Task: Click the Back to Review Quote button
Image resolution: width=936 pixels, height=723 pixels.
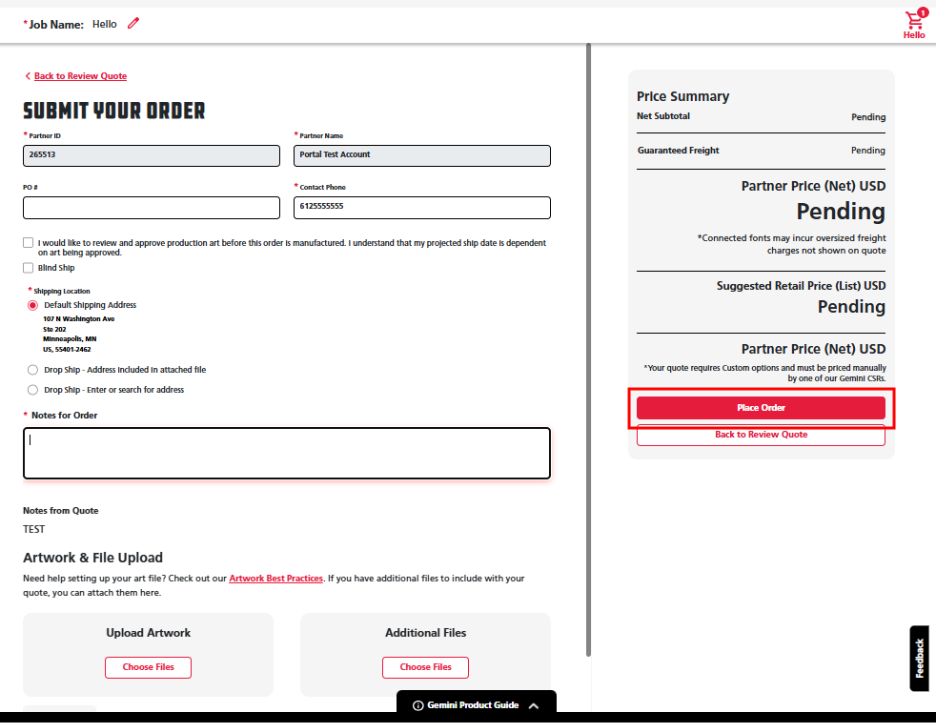Action: click(x=760, y=435)
